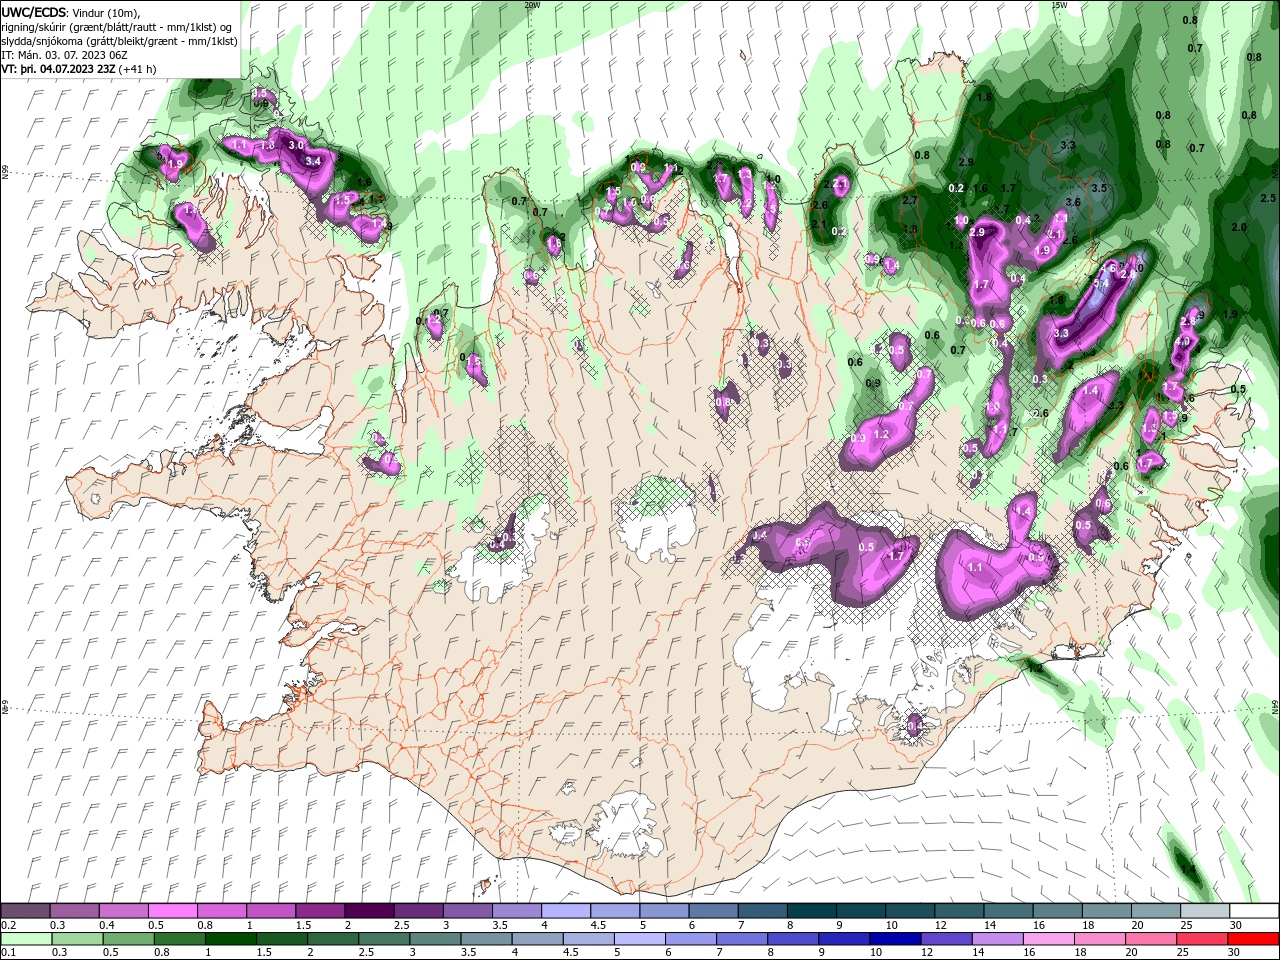Select the bright pink swatch between upper 0.5 and 0.8
The image size is (1280, 960).
coord(174,911)
